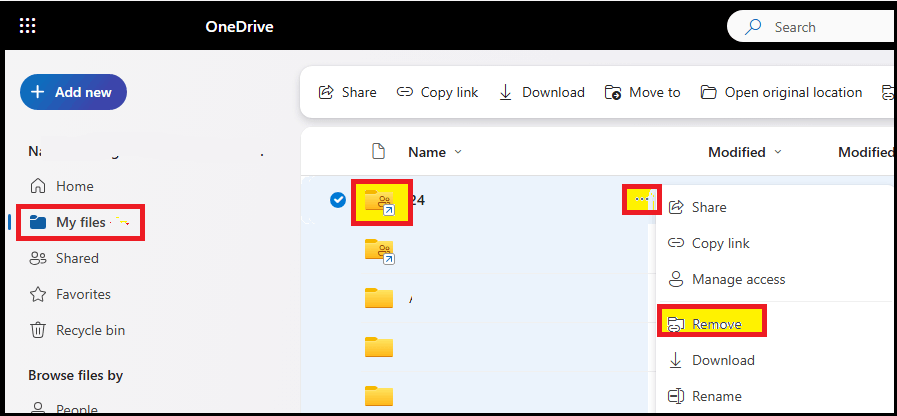Browse files by People
This screenshot has width=897, height=416.
pyautogui.click(x=63, y=409)
